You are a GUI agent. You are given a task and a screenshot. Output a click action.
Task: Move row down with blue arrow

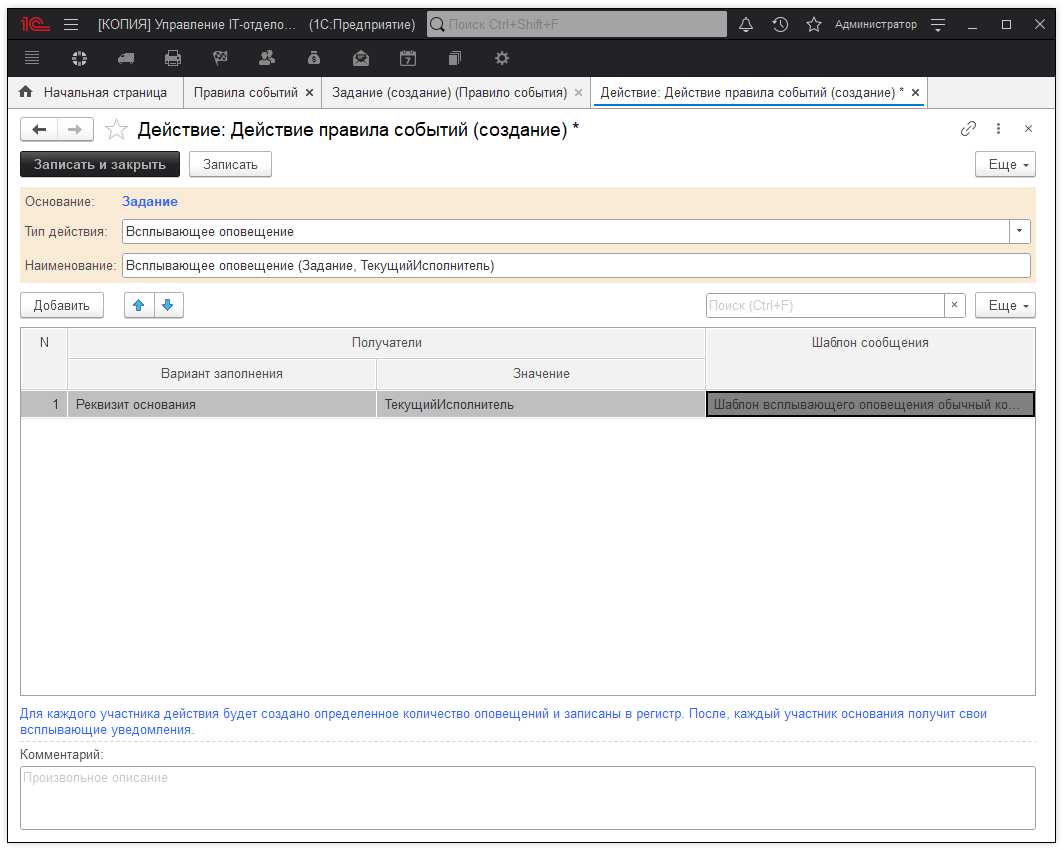pos(168,305)
